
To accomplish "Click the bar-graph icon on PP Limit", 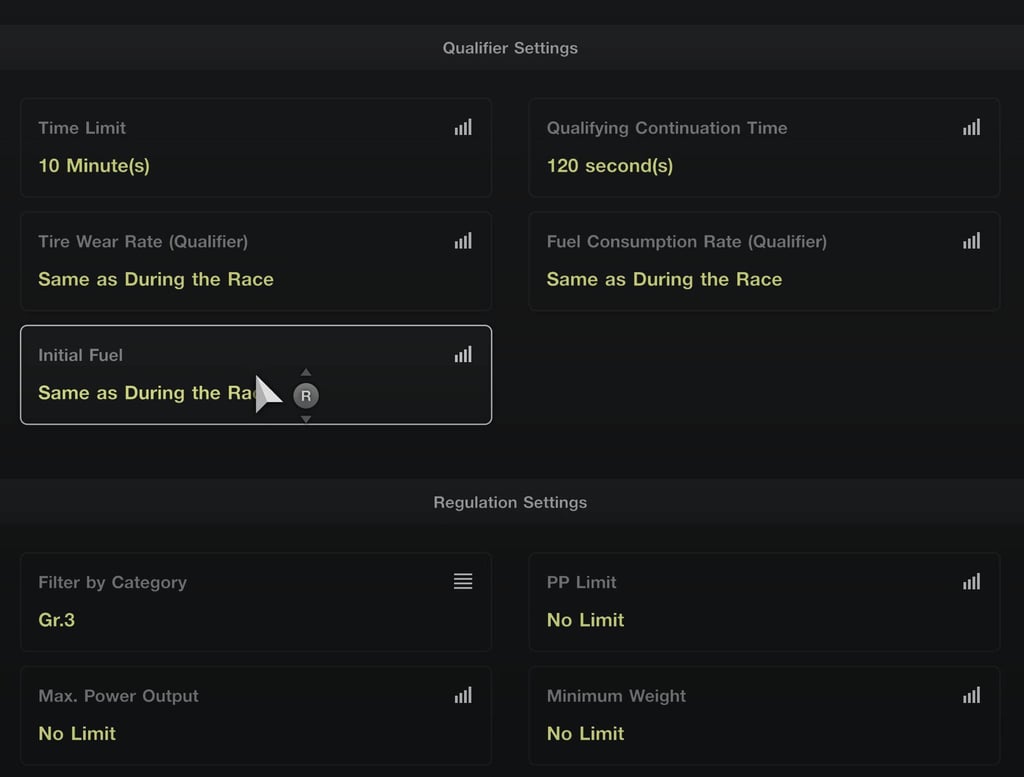I will tap(971, 582).
